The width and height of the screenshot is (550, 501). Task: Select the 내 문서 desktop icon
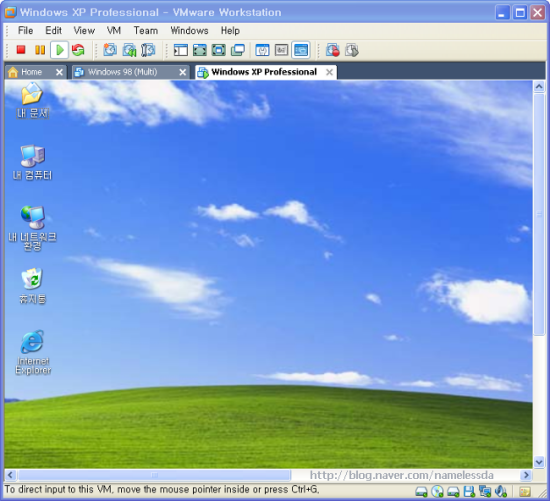(x=33, y=100)
